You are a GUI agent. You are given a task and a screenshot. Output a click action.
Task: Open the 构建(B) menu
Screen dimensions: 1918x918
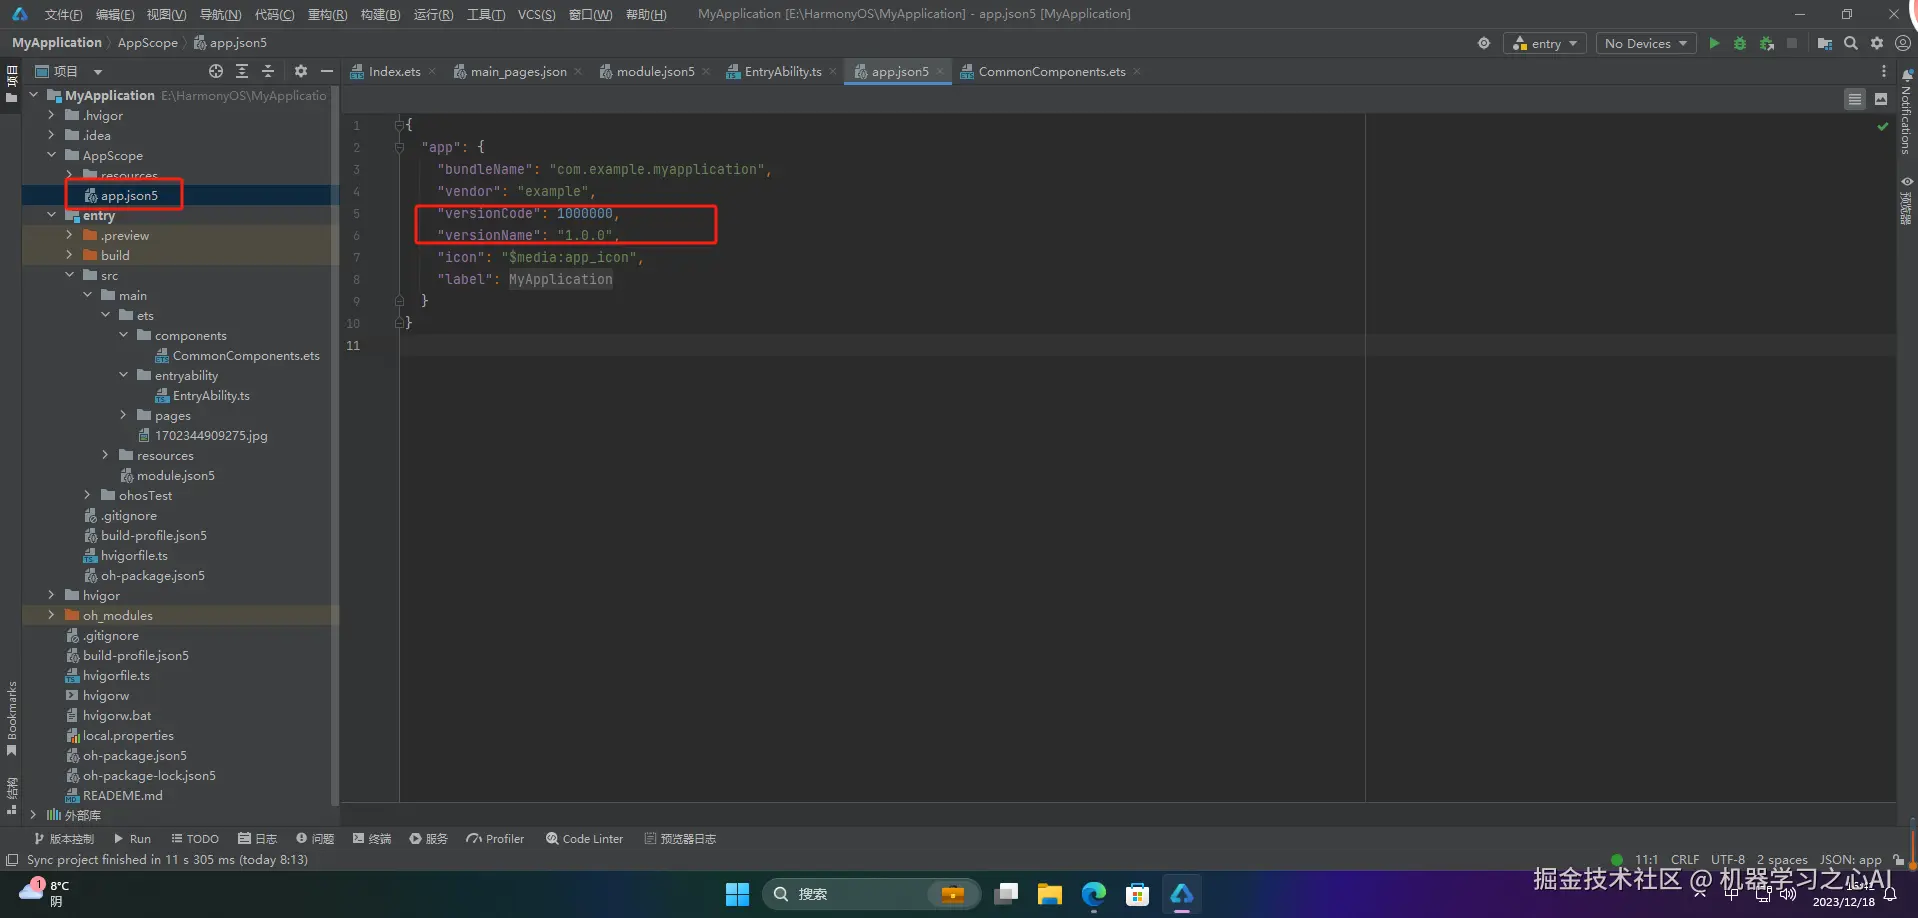click(x=380, y=14)
